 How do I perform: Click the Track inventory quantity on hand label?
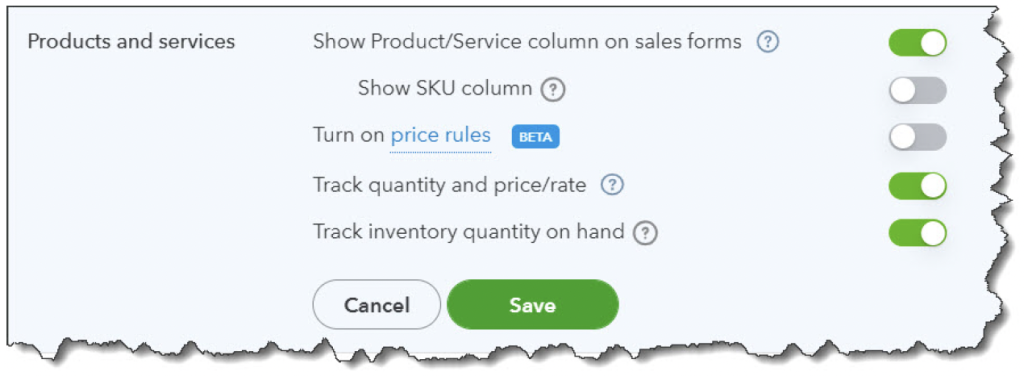[x=468, y=232]
